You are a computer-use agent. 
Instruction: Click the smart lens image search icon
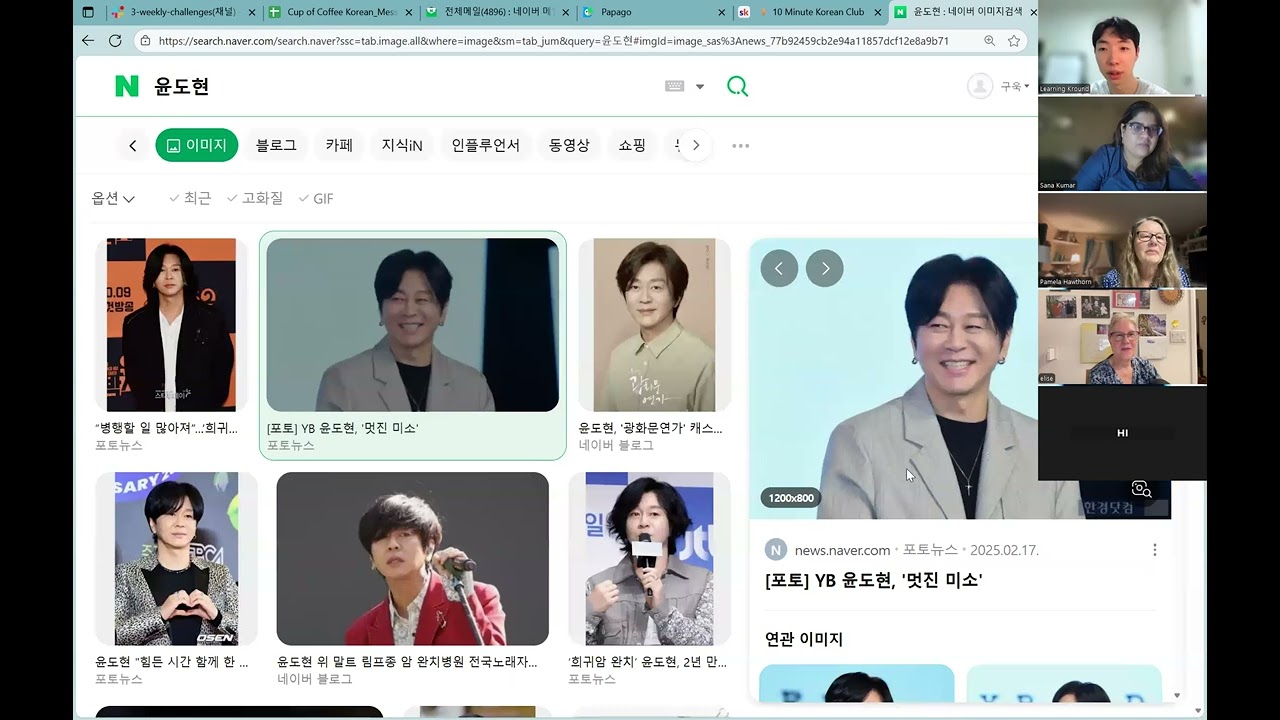coord(1141,489)
